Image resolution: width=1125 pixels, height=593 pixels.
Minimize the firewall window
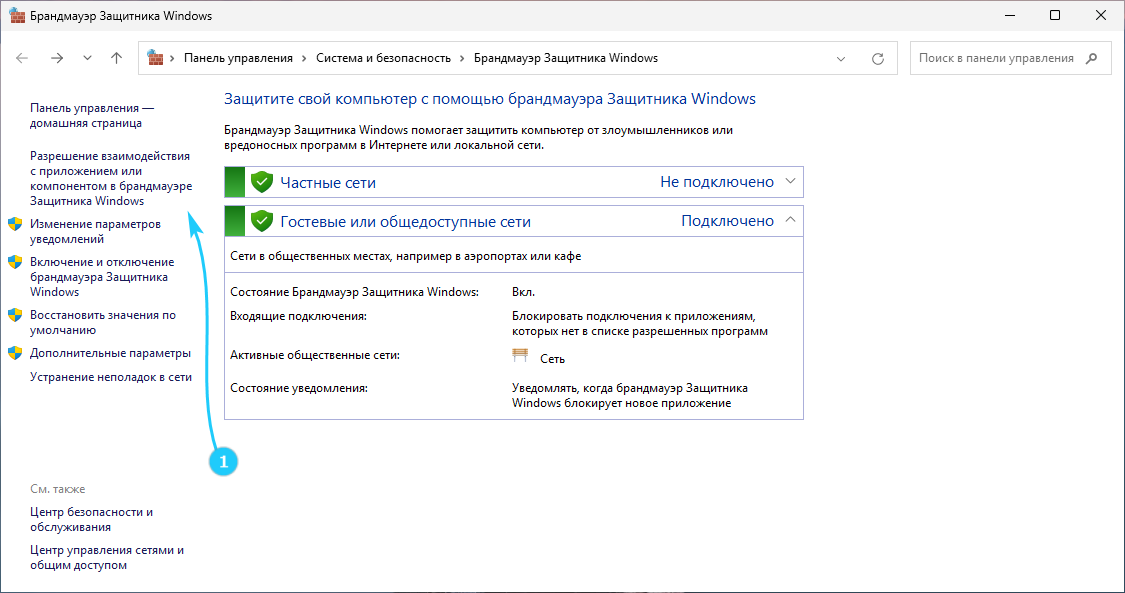pos(1009,16)
